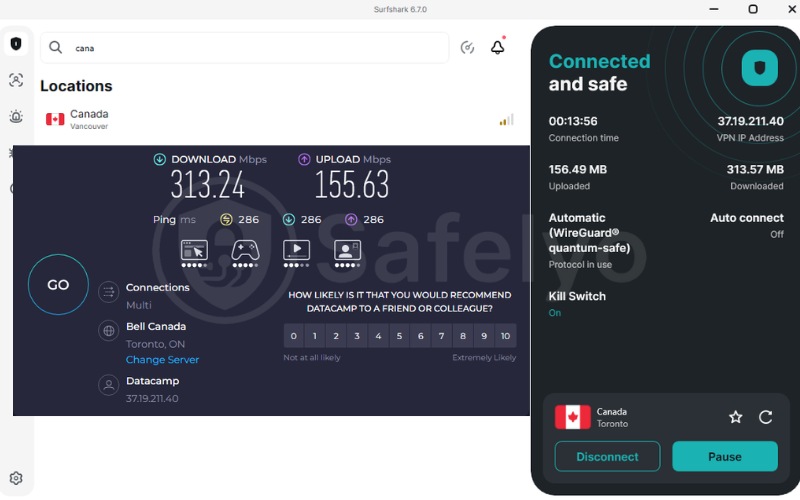
Task: Select rating 8 on the recommendation scale
Action: coord(463,336)
